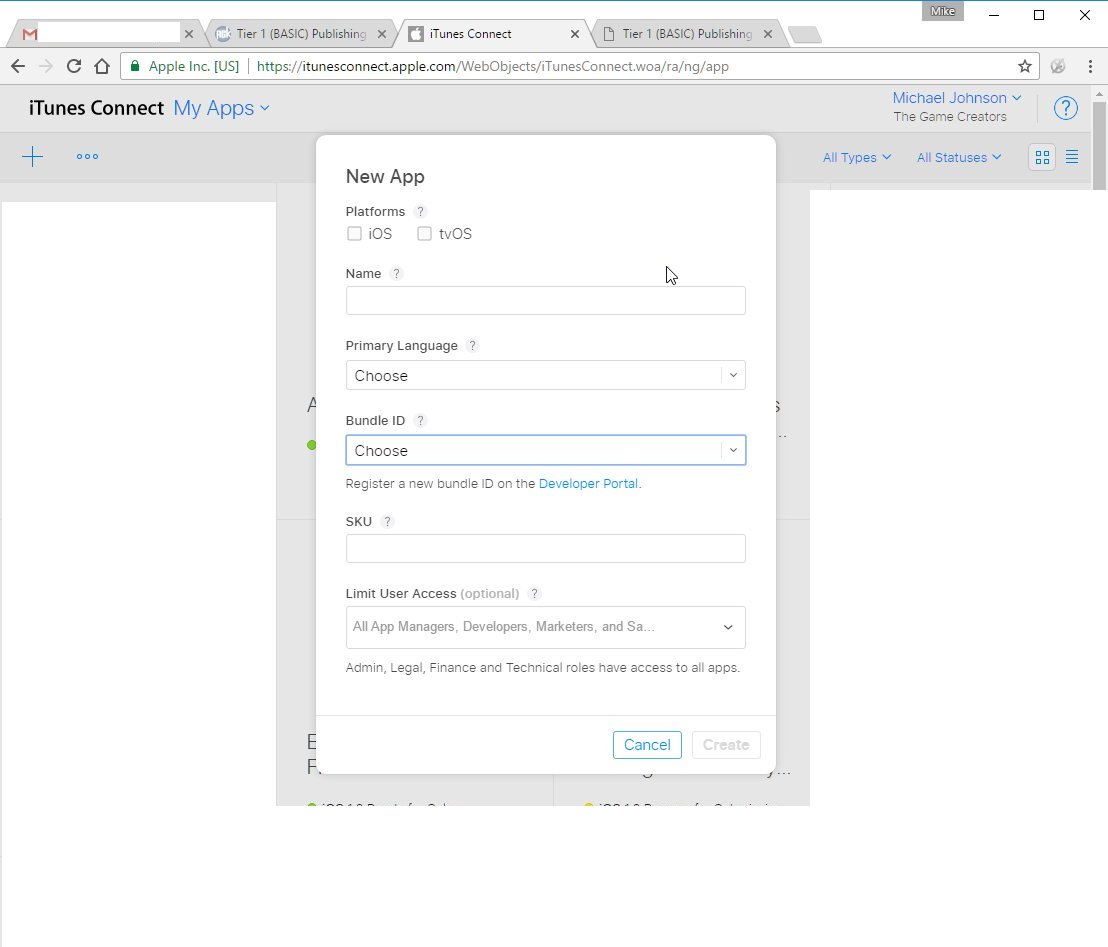The image size is (1108, 947).
Task: Close the Gmail tab
Action: (189, 34)
